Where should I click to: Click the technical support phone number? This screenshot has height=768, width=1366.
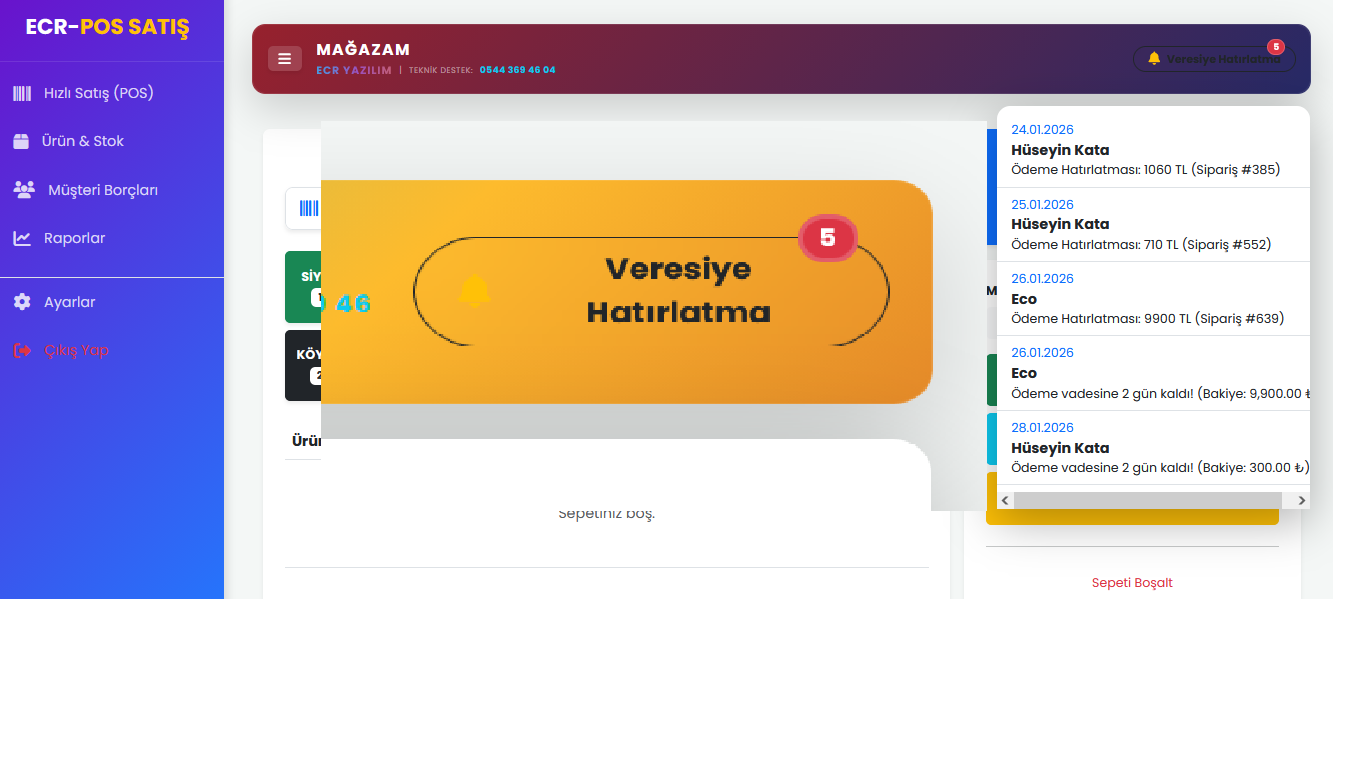[517, 70]
